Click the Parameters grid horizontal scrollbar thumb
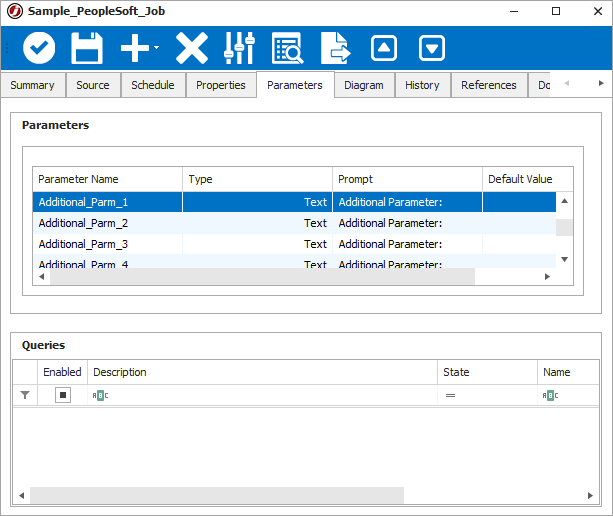This screenshot has height=516, width=613. 262,276
